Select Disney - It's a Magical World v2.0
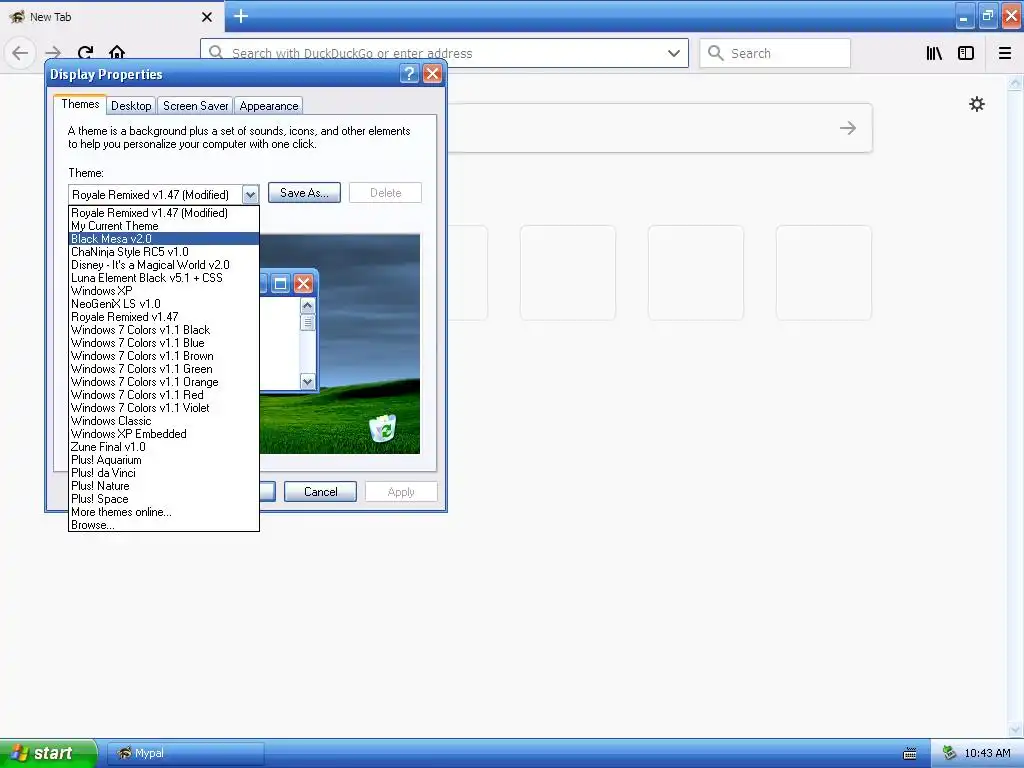The width and height of the screenshot is (1024, 768). point(164,265)
